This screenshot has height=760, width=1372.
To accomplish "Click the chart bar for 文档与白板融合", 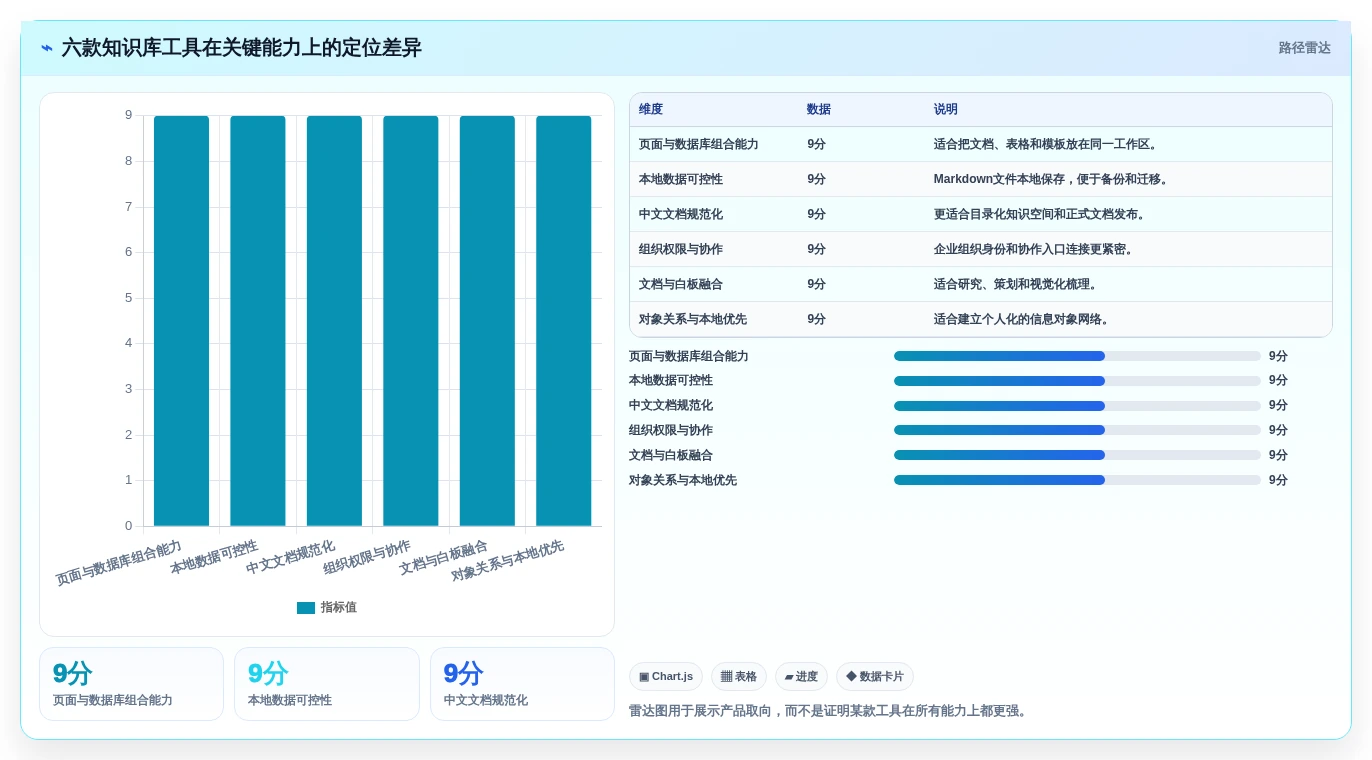I will (x=487, y=321).
